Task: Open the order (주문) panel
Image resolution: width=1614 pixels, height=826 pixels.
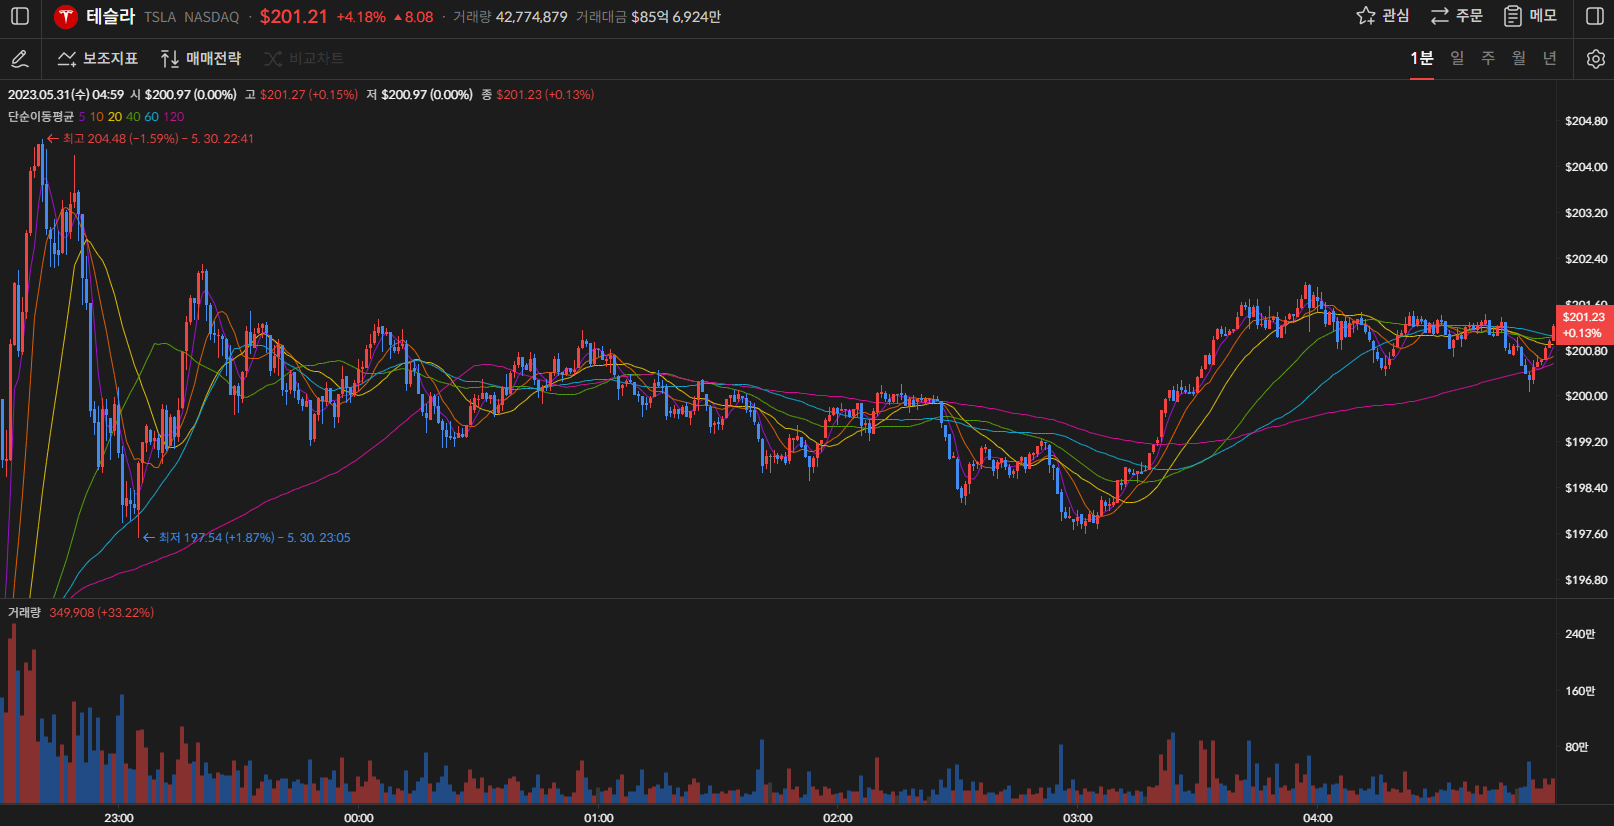Action: coord(1456,16)
